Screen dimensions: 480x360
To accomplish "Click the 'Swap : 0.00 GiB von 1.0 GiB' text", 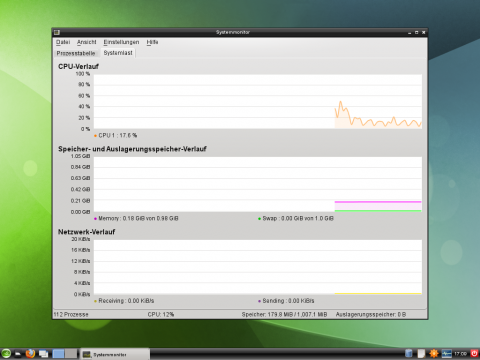I will (x=298, y=218).
